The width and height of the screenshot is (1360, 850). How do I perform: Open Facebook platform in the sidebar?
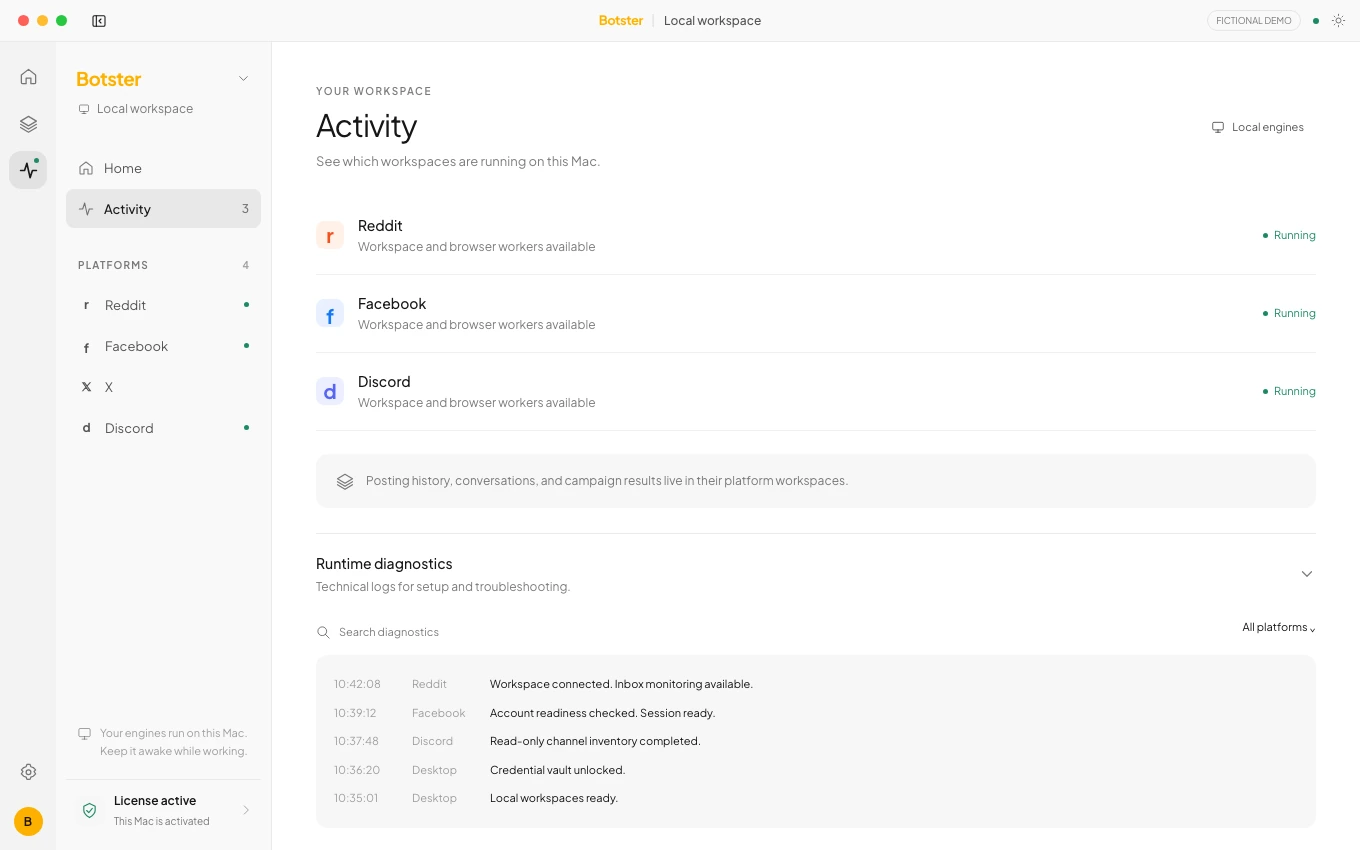point(163,346)
